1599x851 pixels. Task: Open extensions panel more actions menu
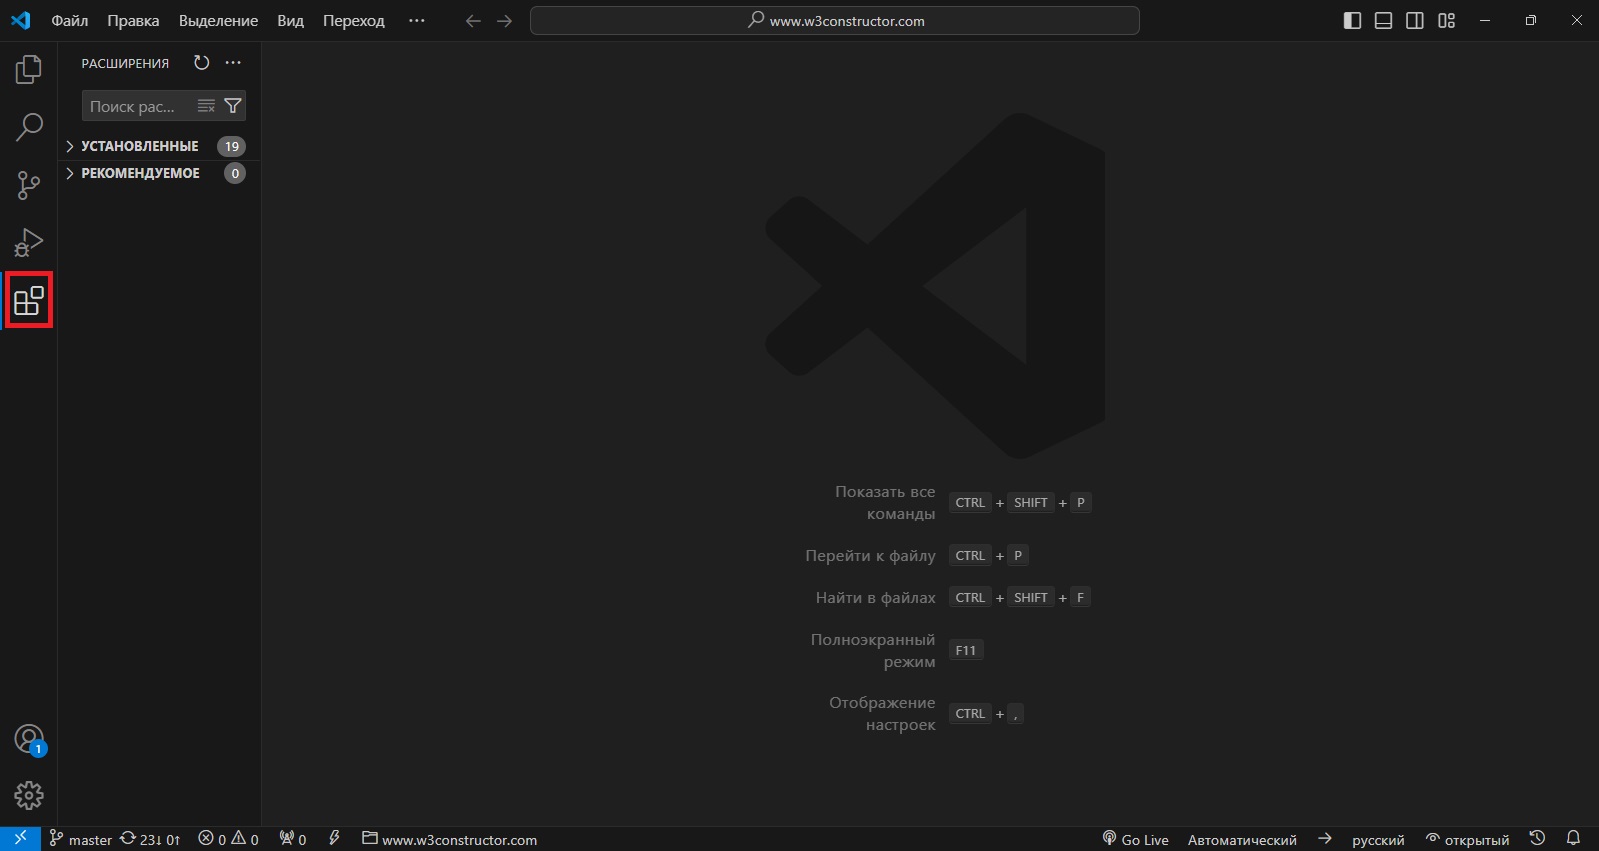[x=233, y=62]
